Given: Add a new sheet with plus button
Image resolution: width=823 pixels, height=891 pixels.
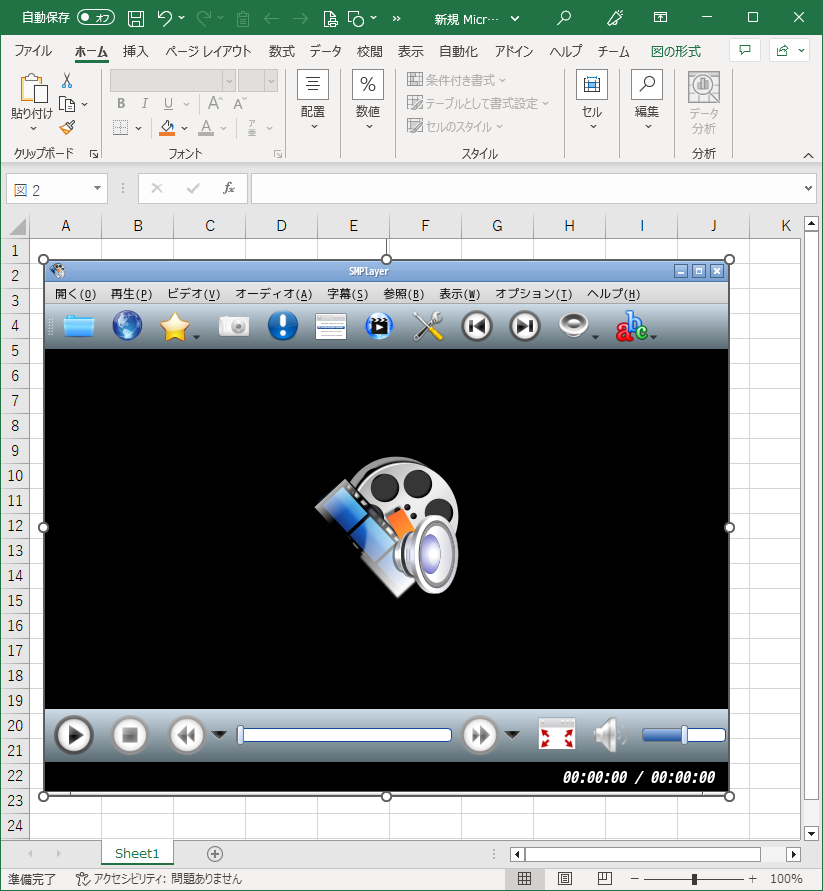Looking at the screenshot, I should [x=215, y=853].
